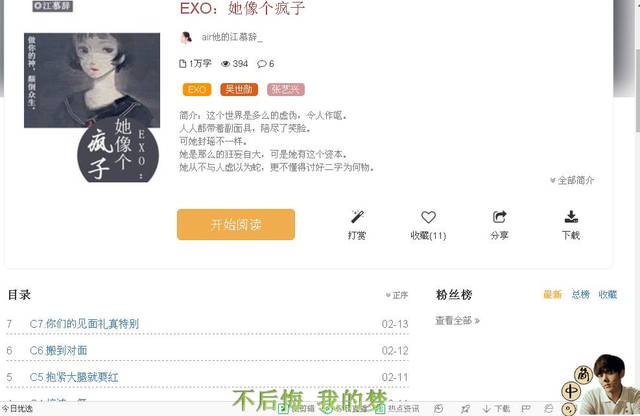This screenshot has height=416, width=640.
Task: Favorite the book with heart icon
Action: 428,217
